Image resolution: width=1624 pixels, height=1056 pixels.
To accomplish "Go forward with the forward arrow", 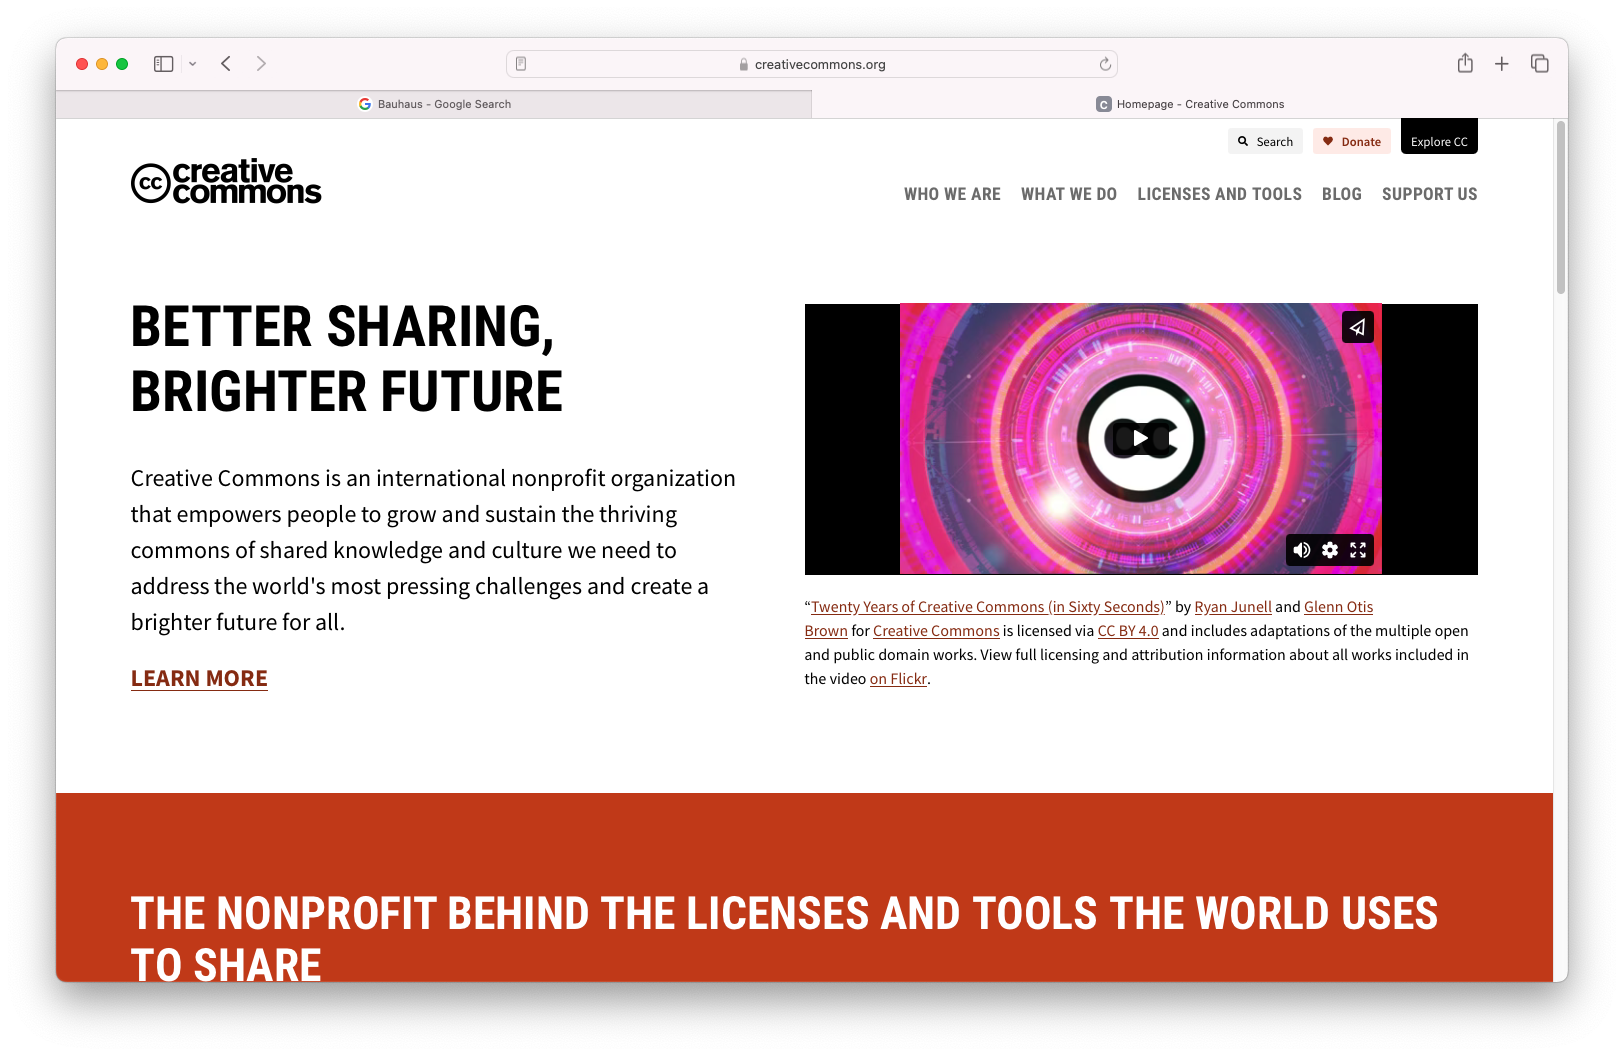I will [x=261, y=64].
